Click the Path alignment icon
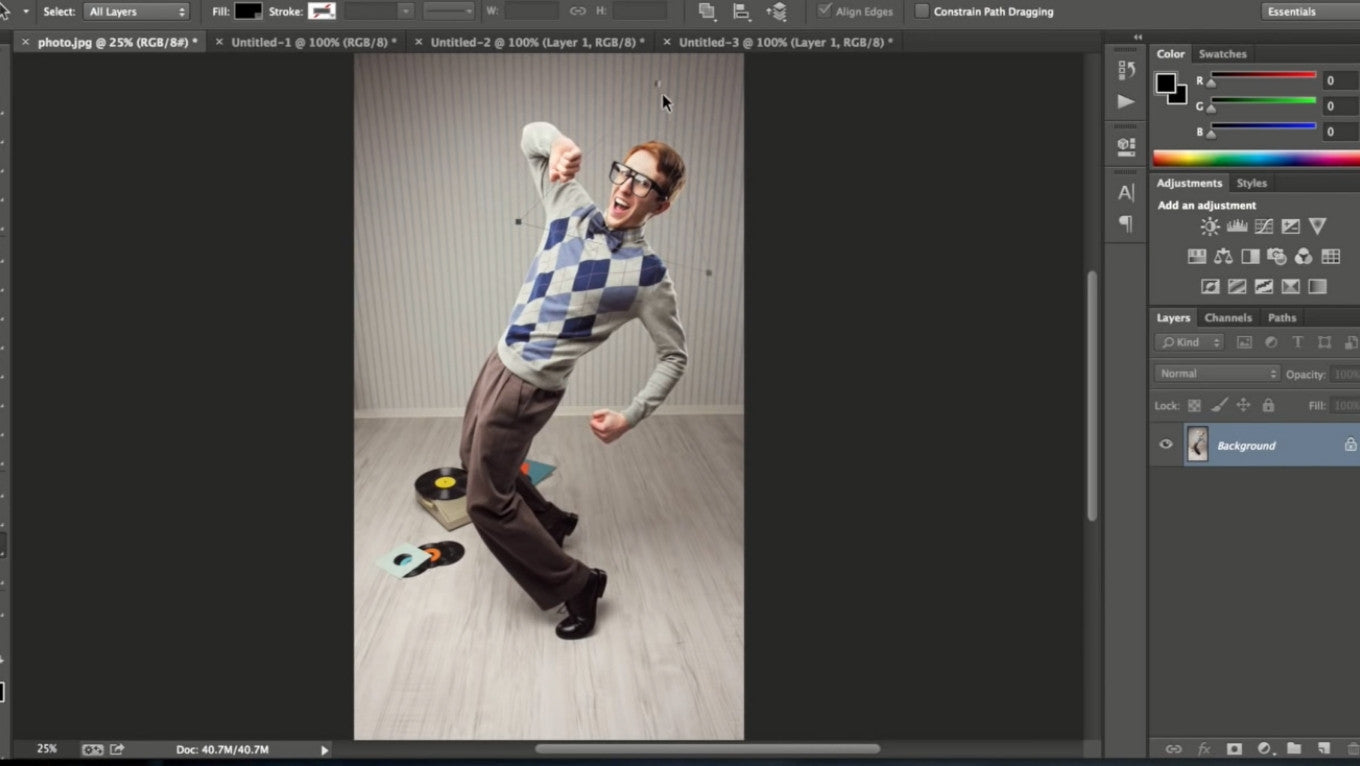The width and height of the screenshot is (1360, 766). [x=741, y=12]
